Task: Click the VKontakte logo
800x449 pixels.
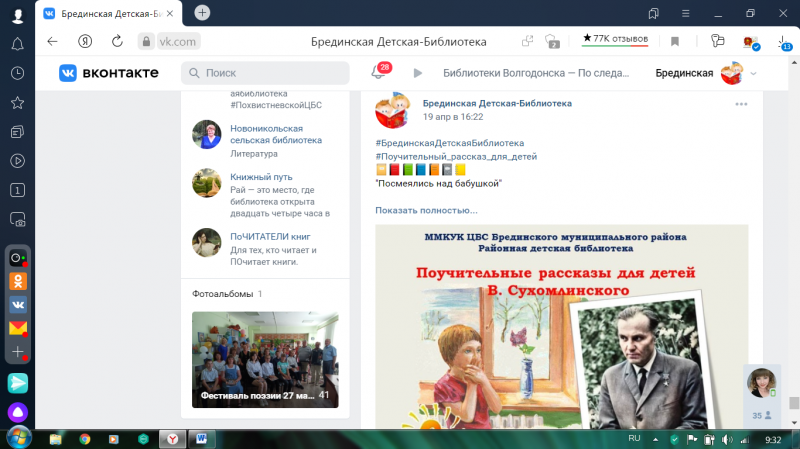Action: (x=109, y=73)
